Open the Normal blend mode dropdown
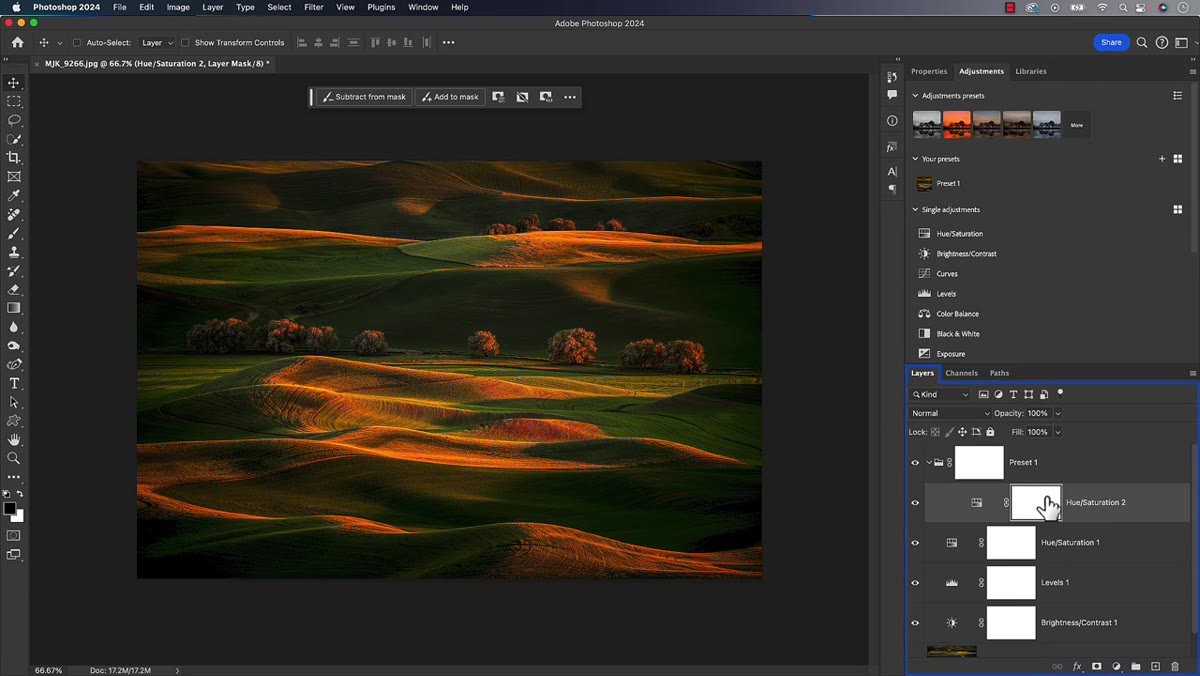 tap(950, 413)
